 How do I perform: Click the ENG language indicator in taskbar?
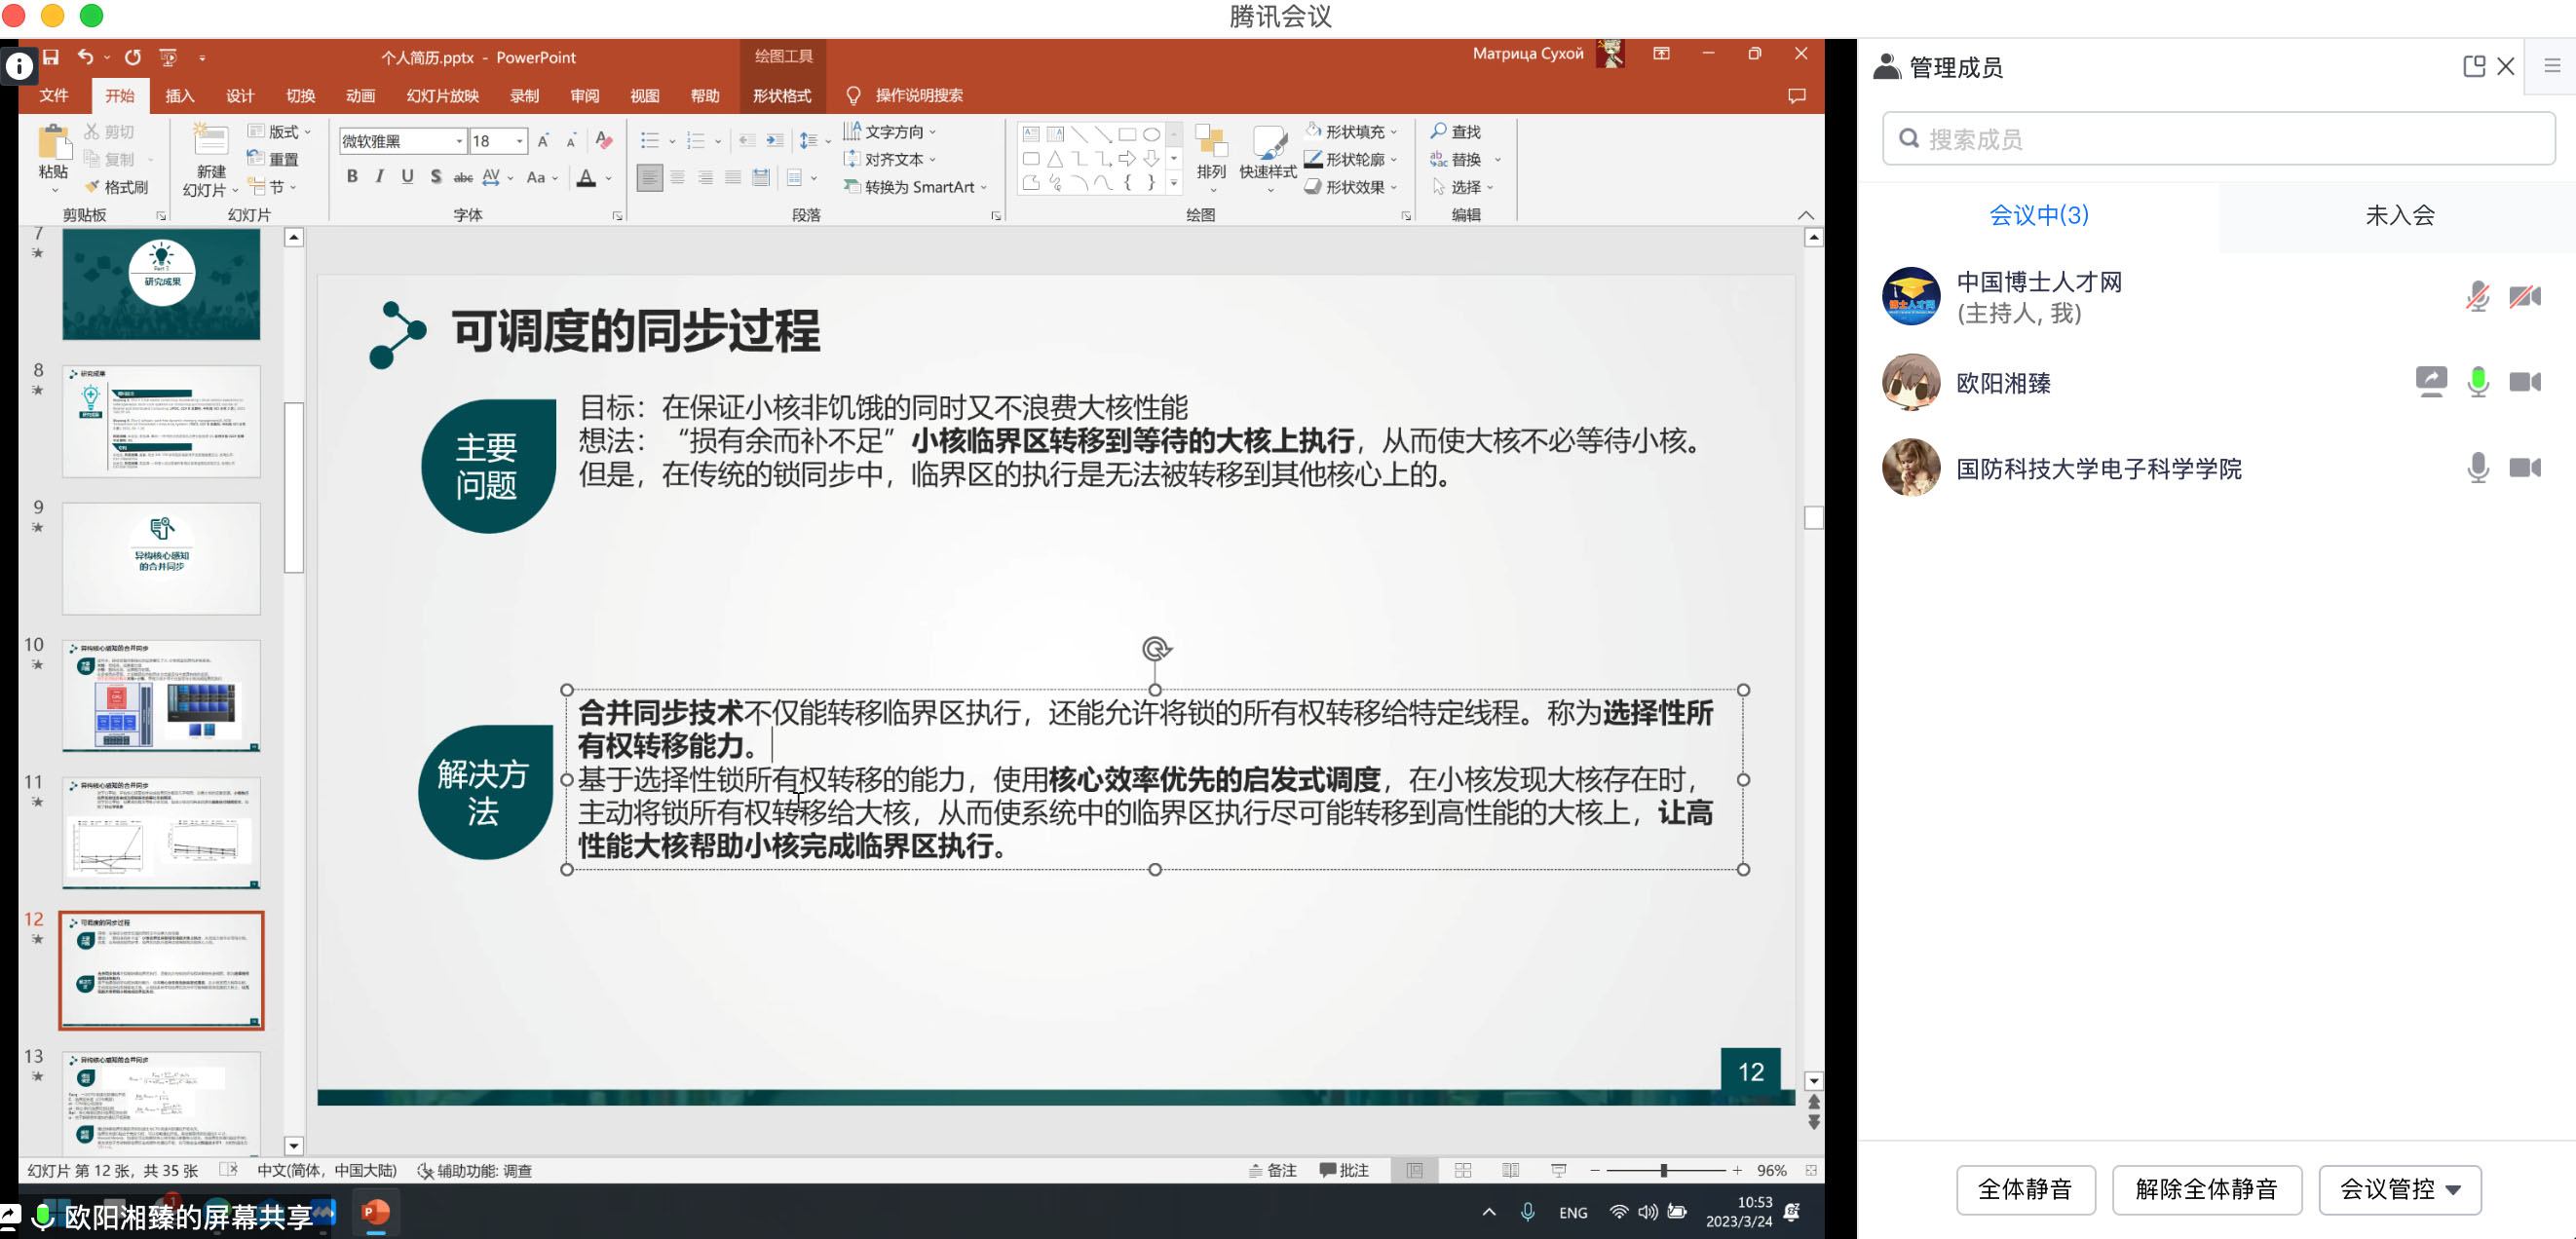point(1573,1213)
